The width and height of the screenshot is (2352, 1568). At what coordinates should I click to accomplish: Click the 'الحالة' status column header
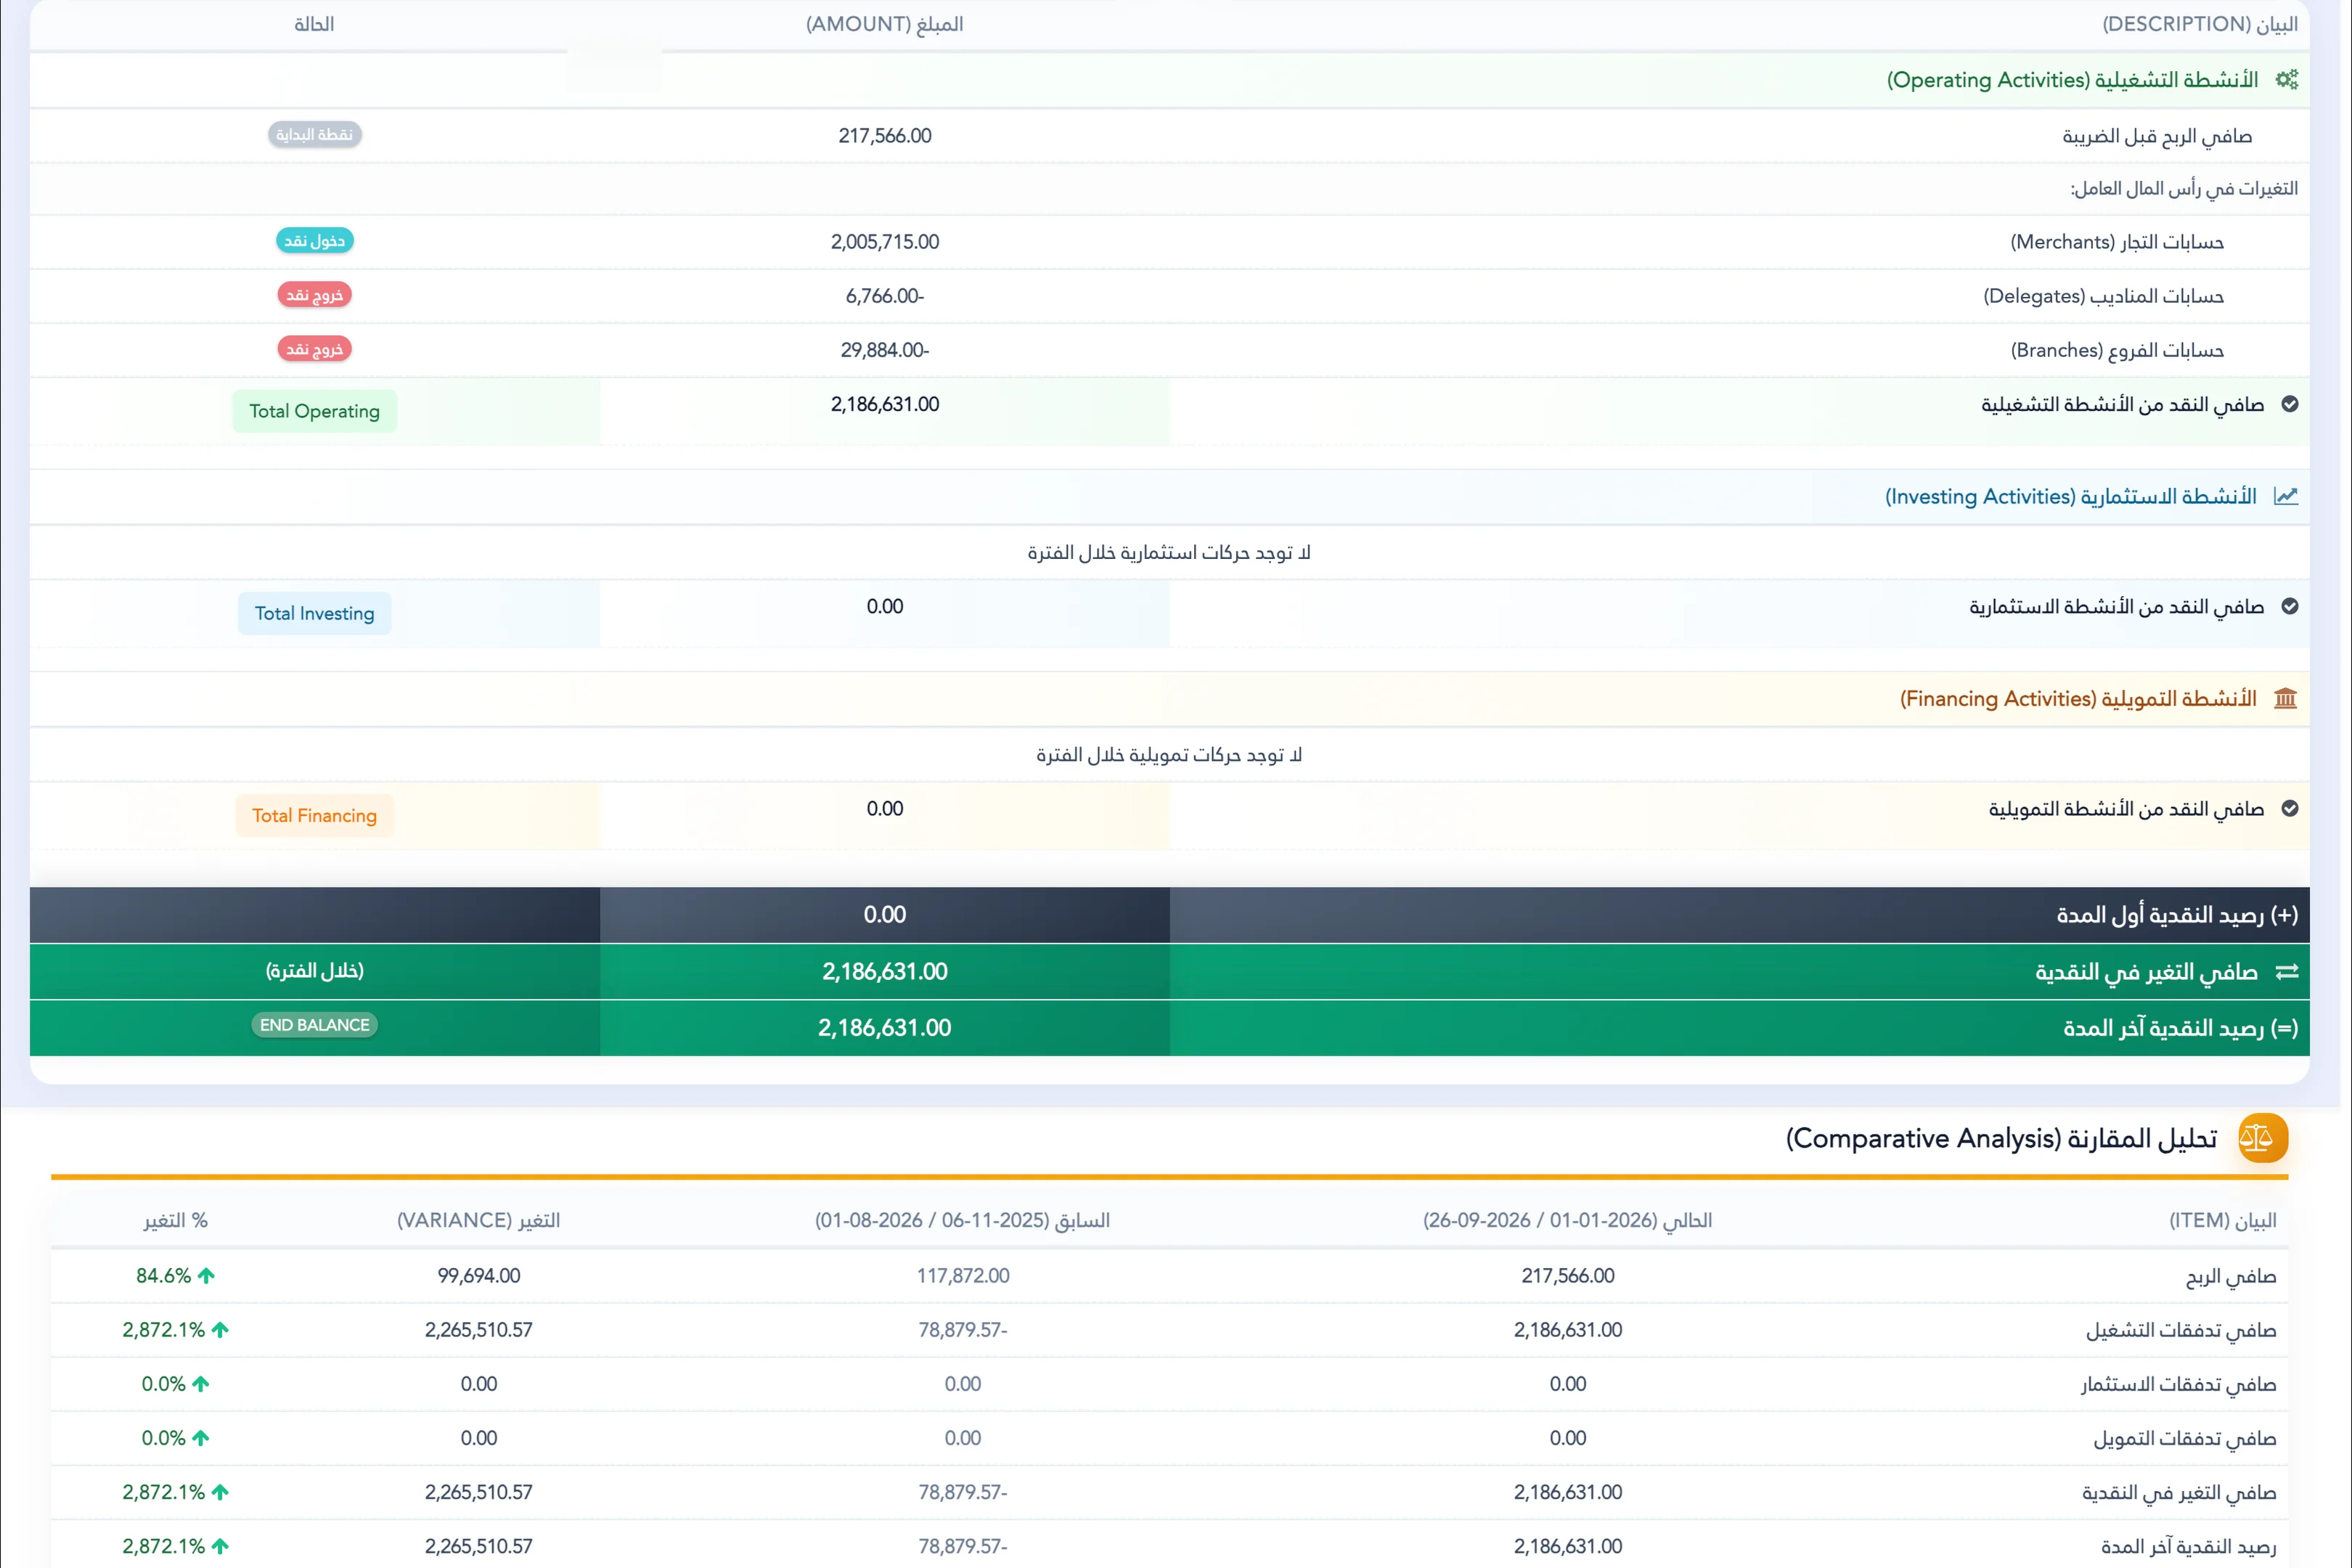(x=314, y=24)
